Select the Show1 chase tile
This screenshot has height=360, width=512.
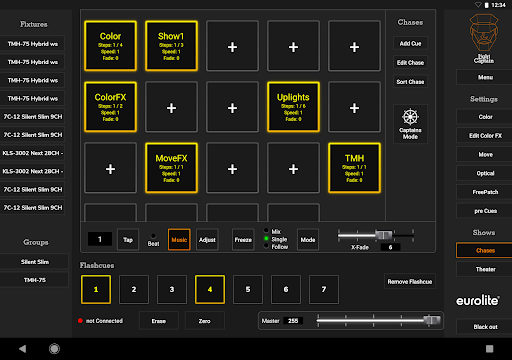click(171, 46)
